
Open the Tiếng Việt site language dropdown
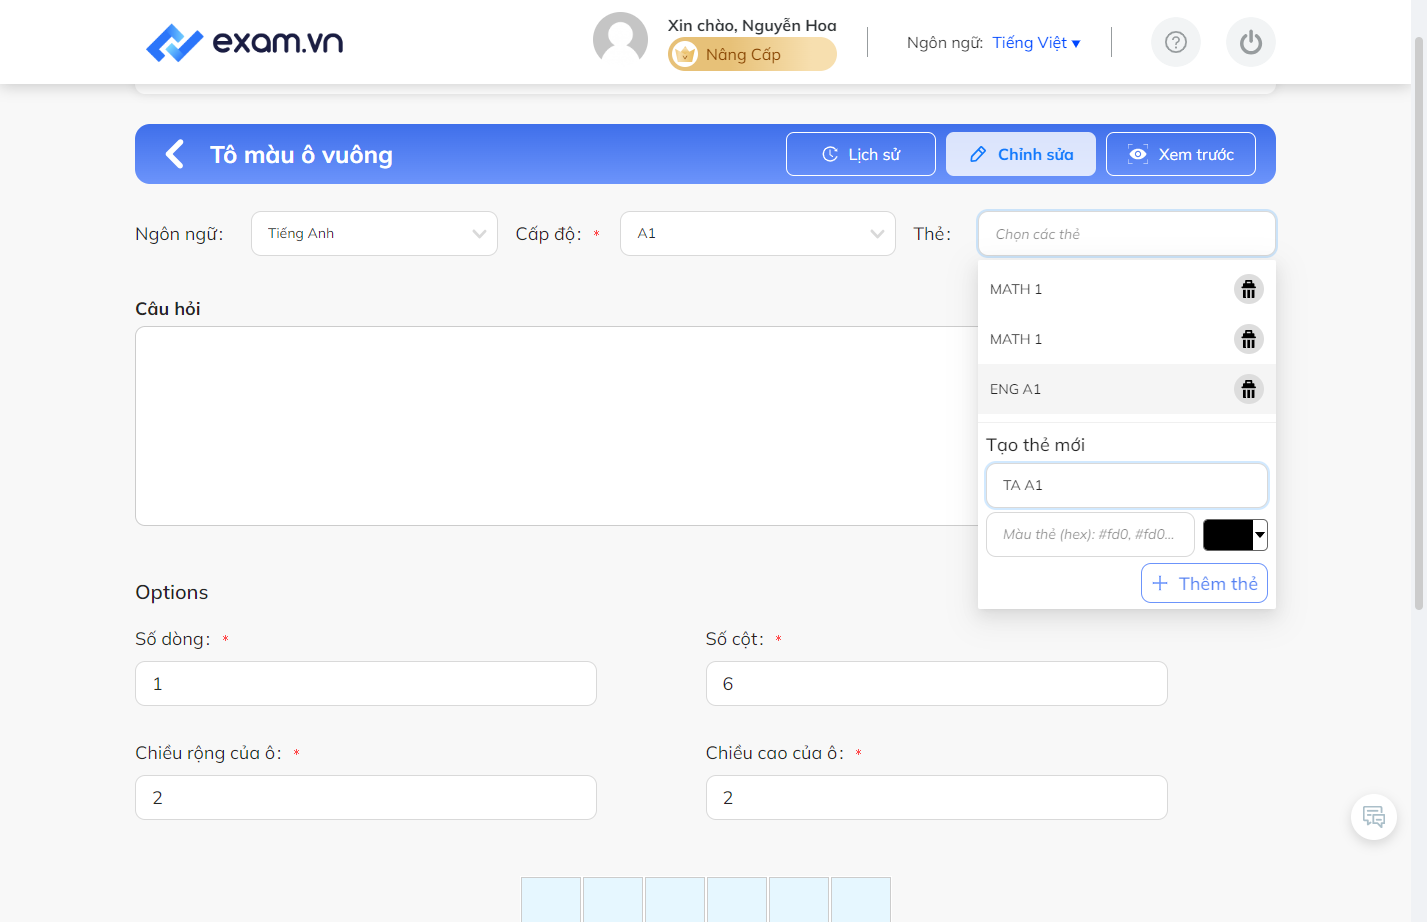pos(1036,42)
